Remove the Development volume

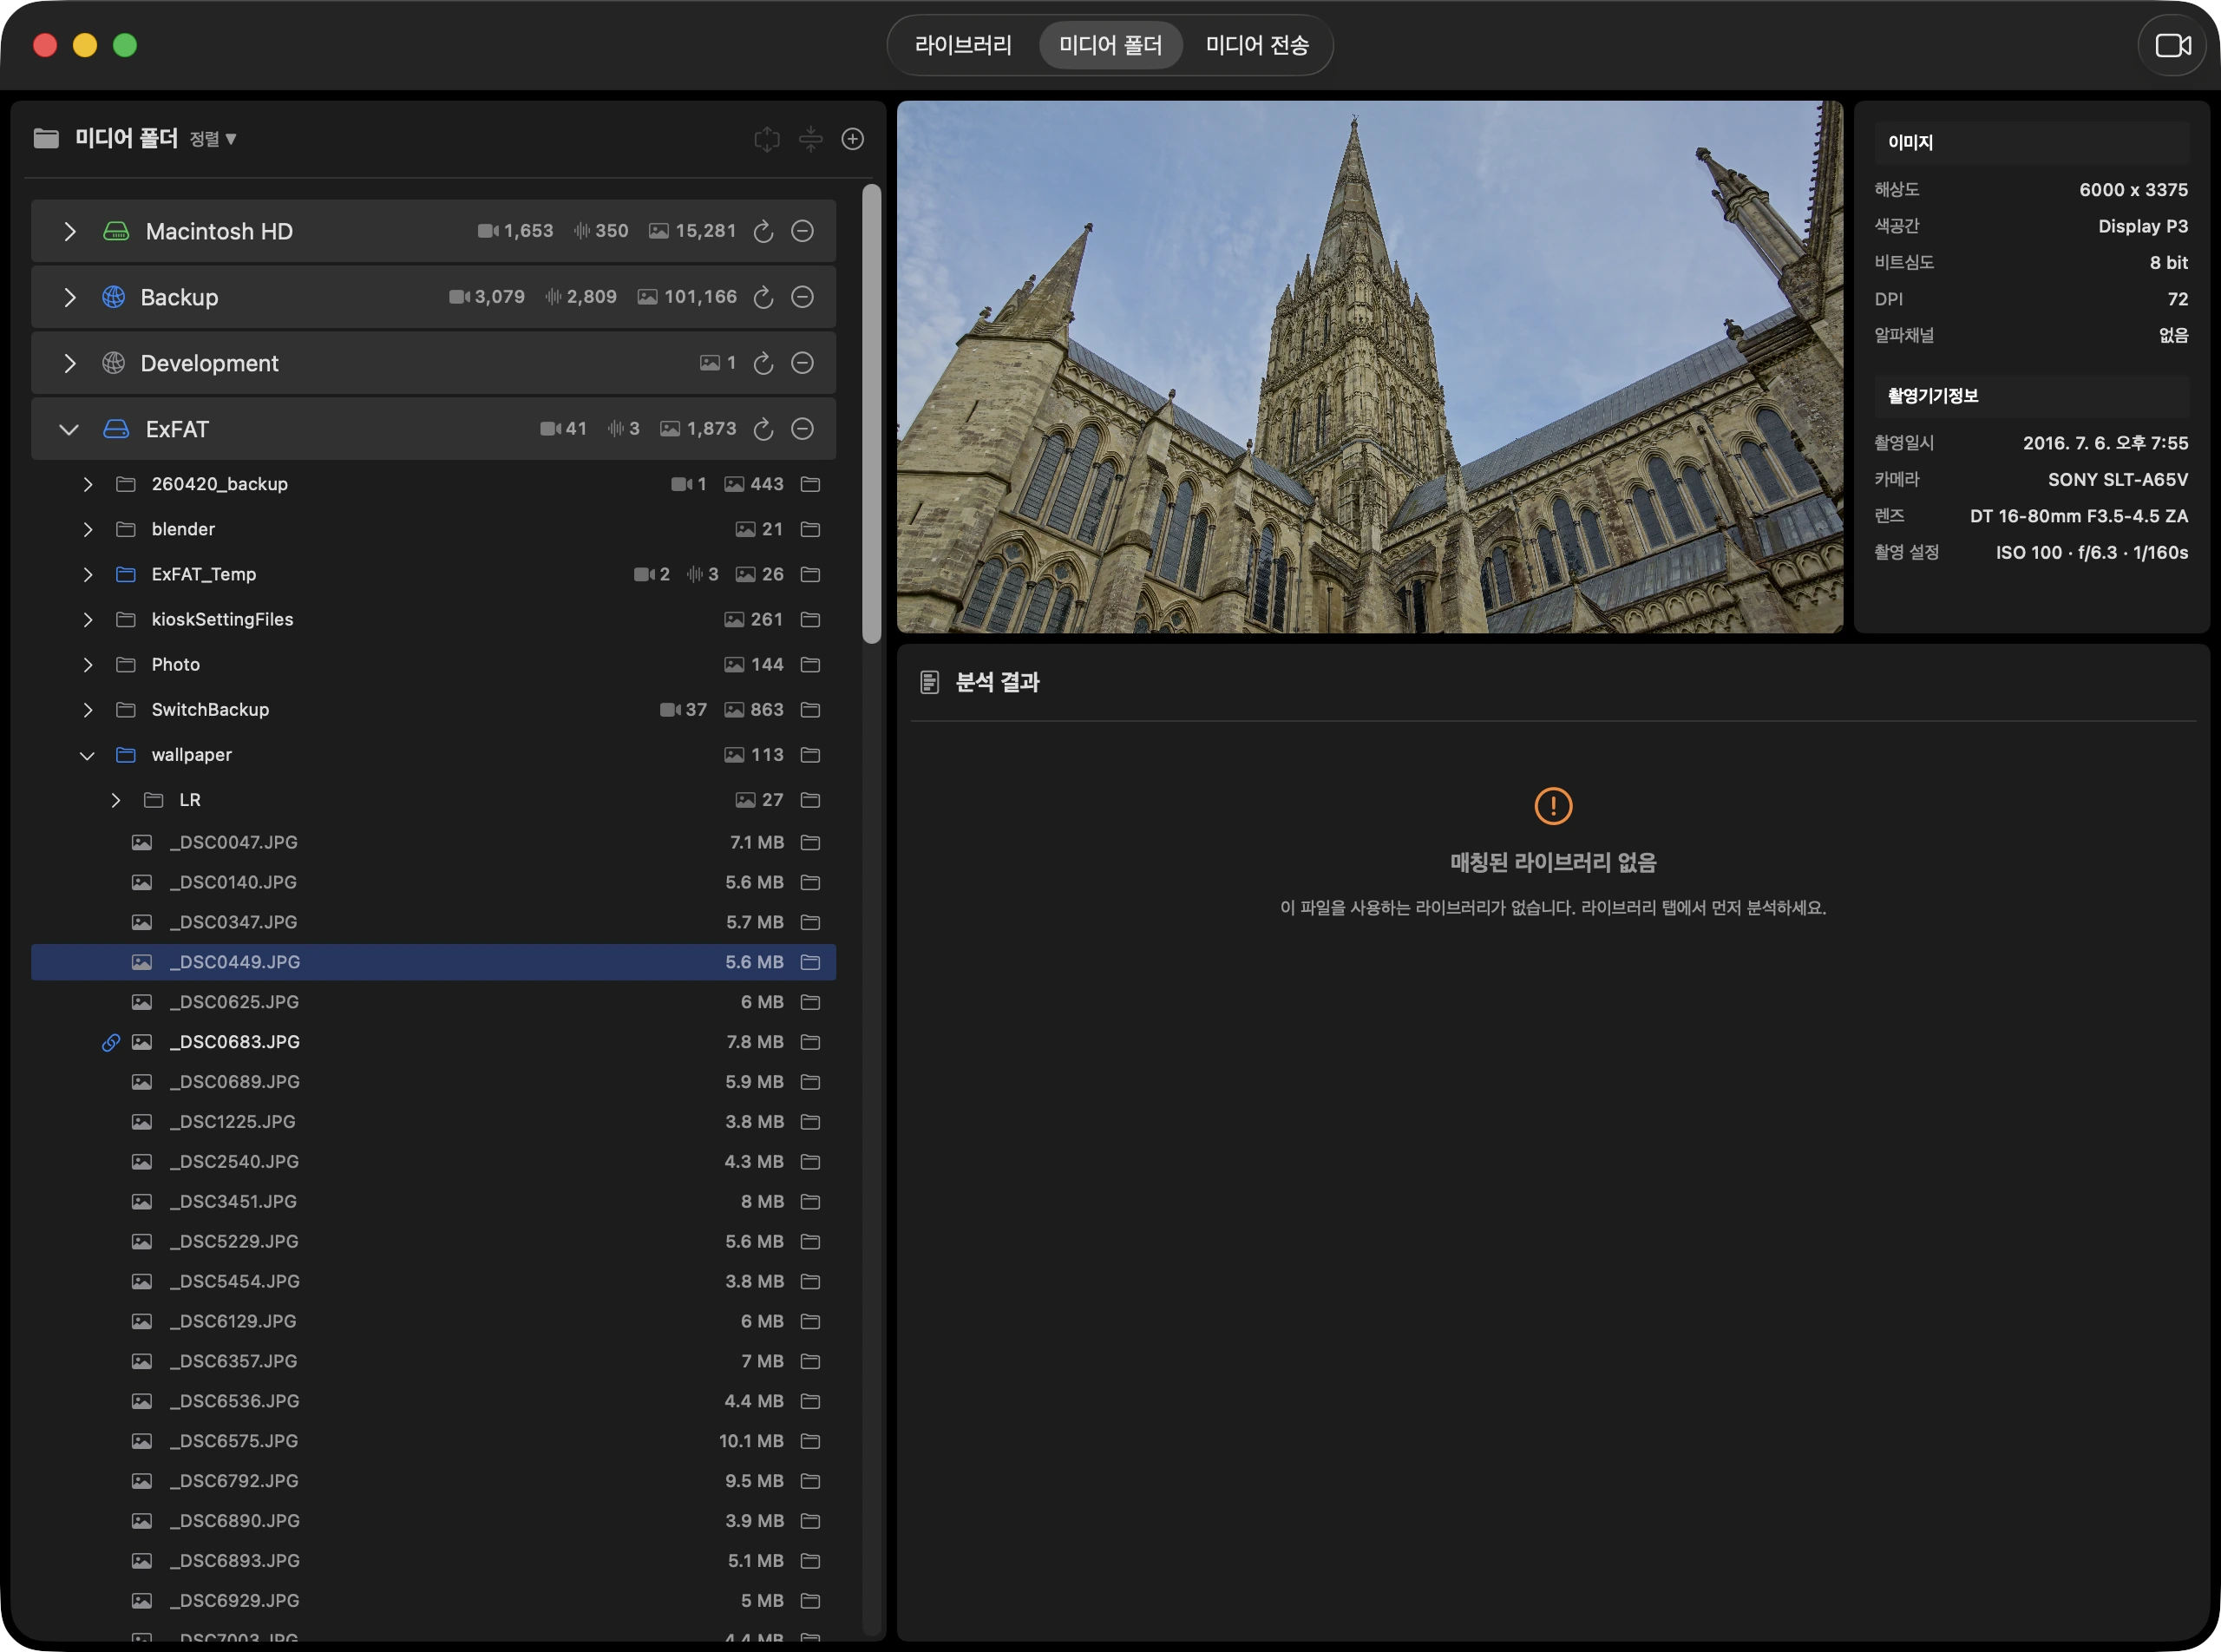click(802, 363)
